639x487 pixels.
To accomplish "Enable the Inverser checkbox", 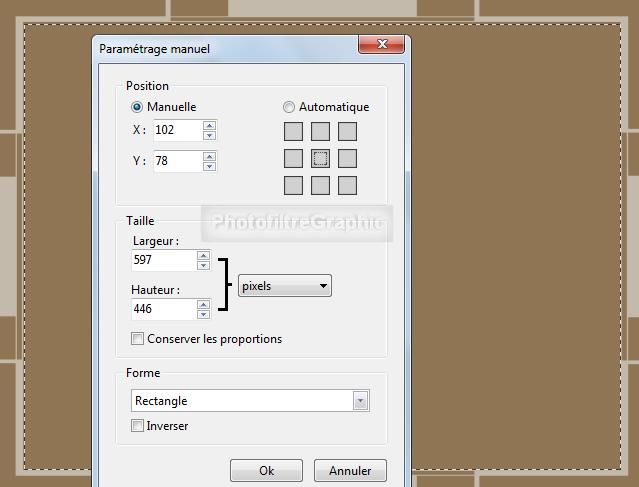I will click(138, 426).
